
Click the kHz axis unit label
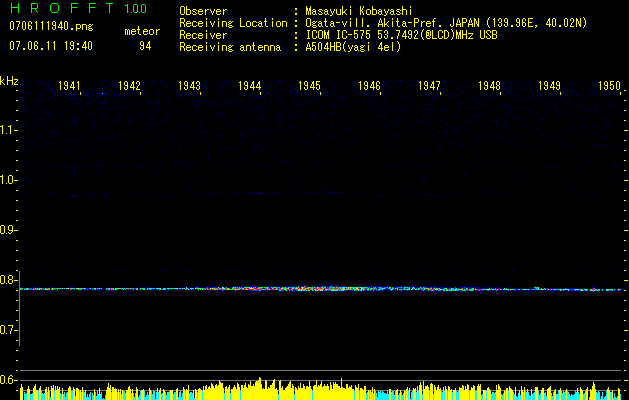(x=9, y=81)
